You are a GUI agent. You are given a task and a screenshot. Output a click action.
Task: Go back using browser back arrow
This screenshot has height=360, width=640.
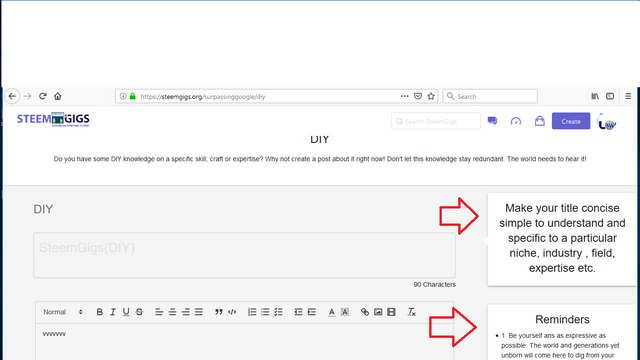12,96
